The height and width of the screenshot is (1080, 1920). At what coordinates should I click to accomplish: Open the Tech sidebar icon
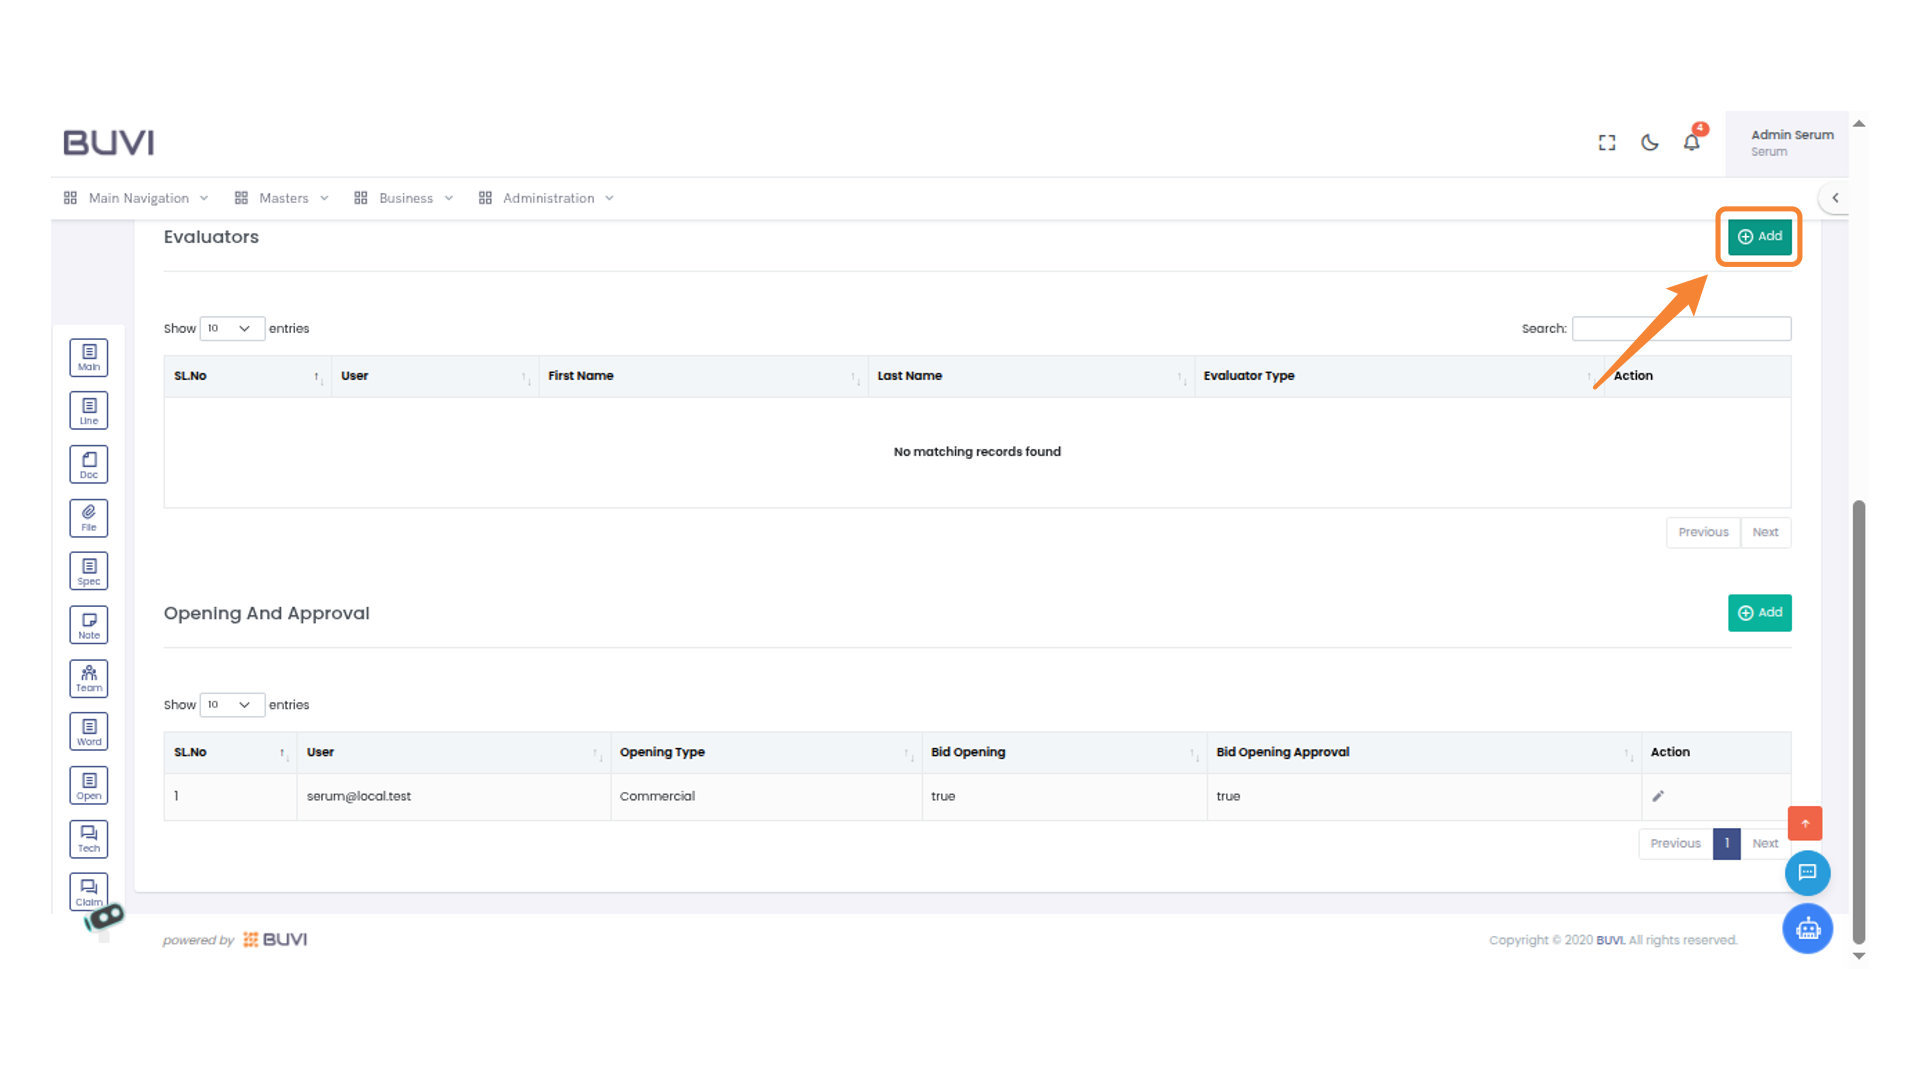(89, 839)
